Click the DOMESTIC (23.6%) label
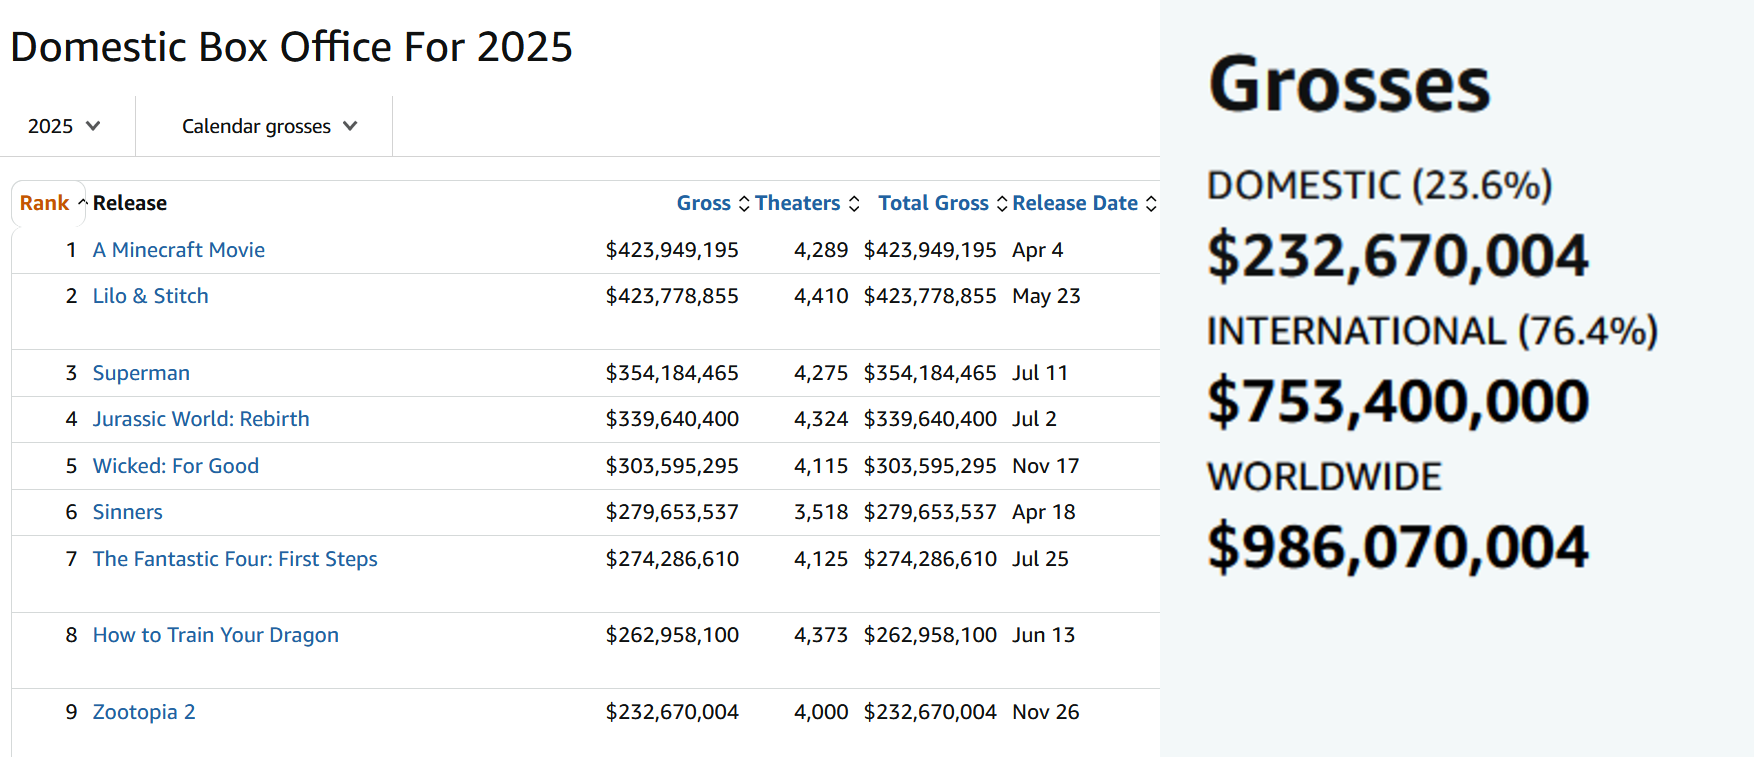The width and height of the screenshot is (1754, 757). click(1380, 186)
